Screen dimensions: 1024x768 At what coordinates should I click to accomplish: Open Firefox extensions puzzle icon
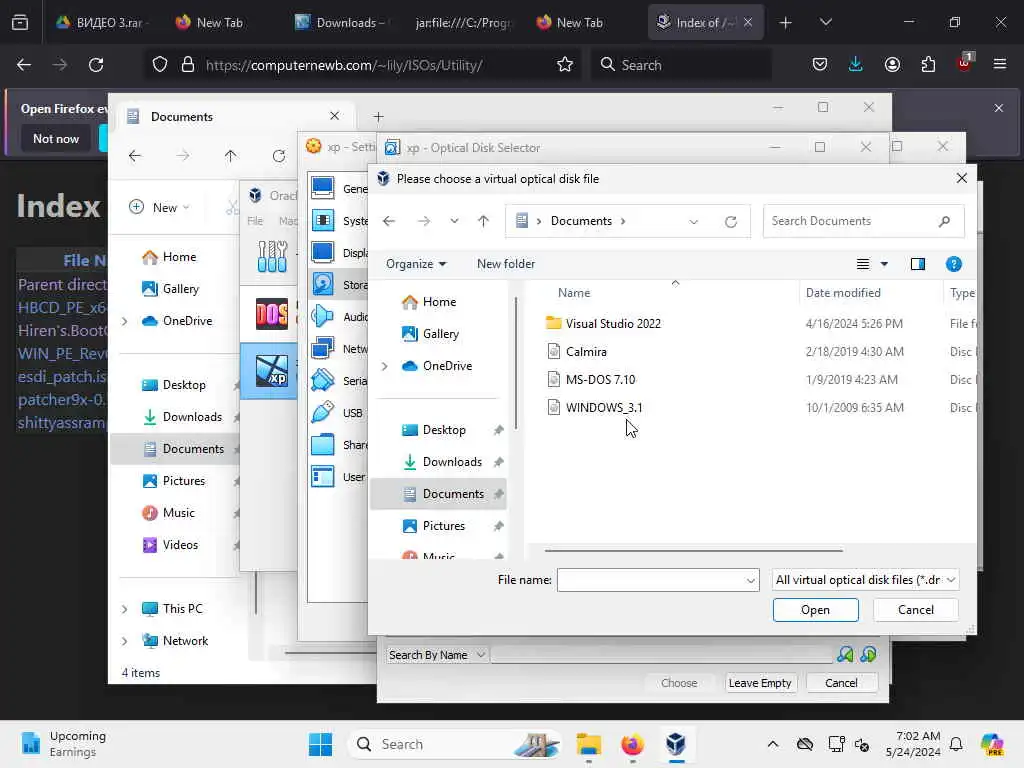click(928, 65)
